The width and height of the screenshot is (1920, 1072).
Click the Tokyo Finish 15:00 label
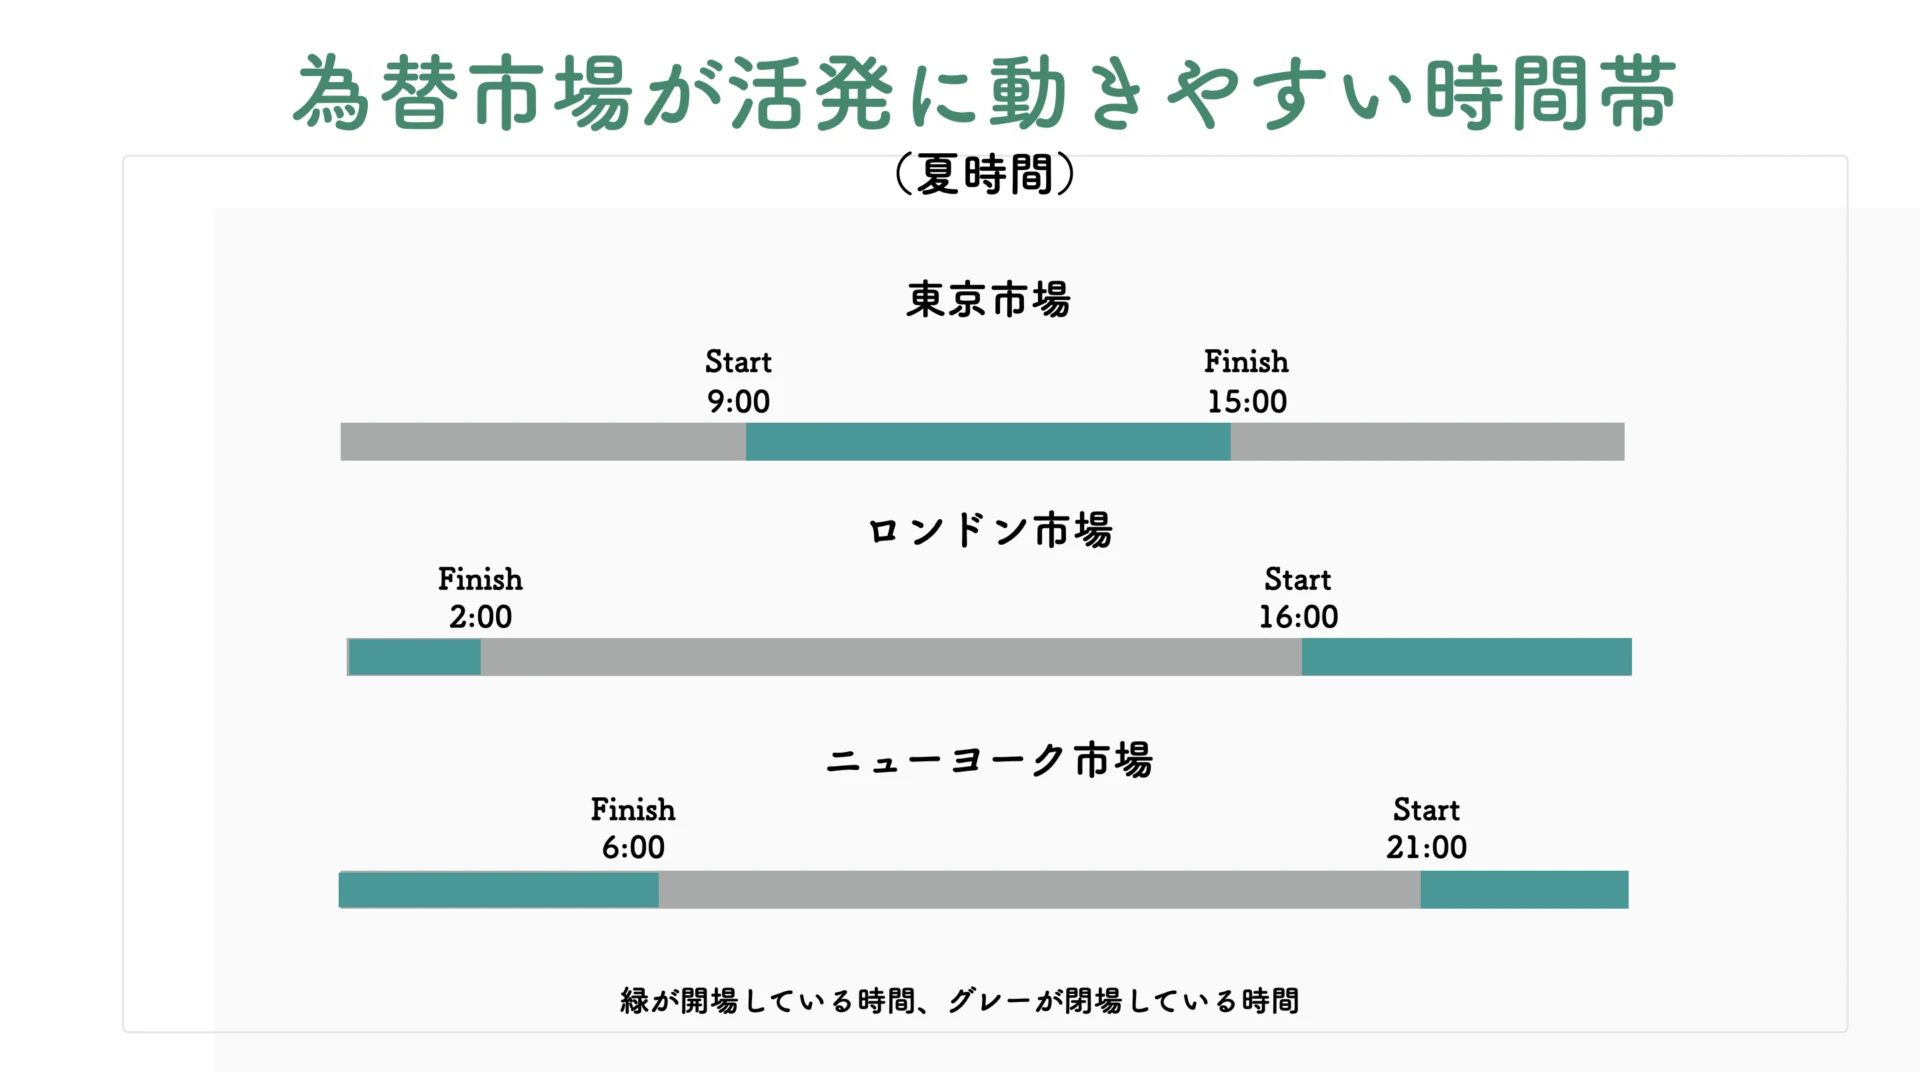[1246, 381]
